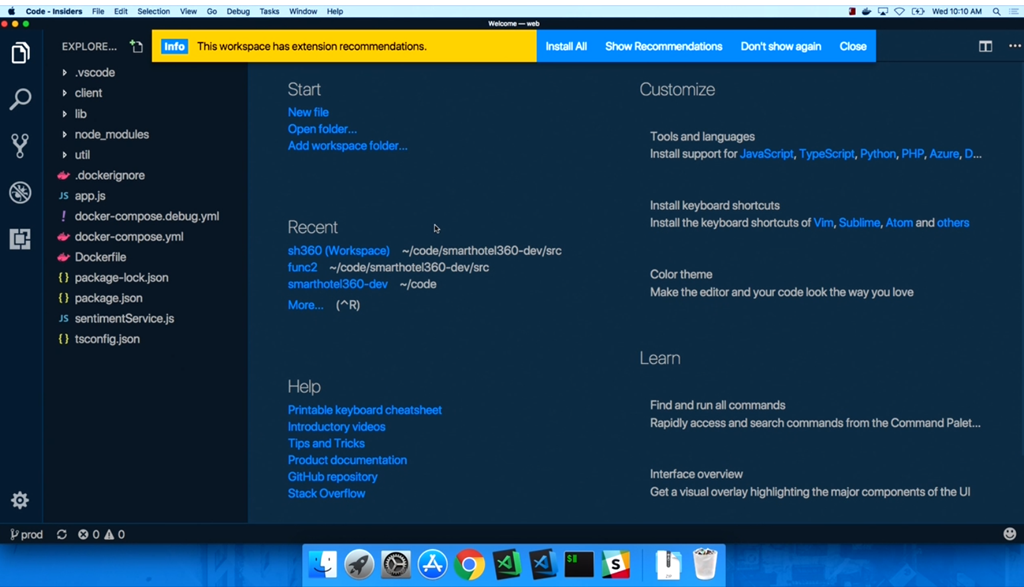The image size is (1024, 587).
Task: Open app.js in the explorer
Action: click(90, 196)
